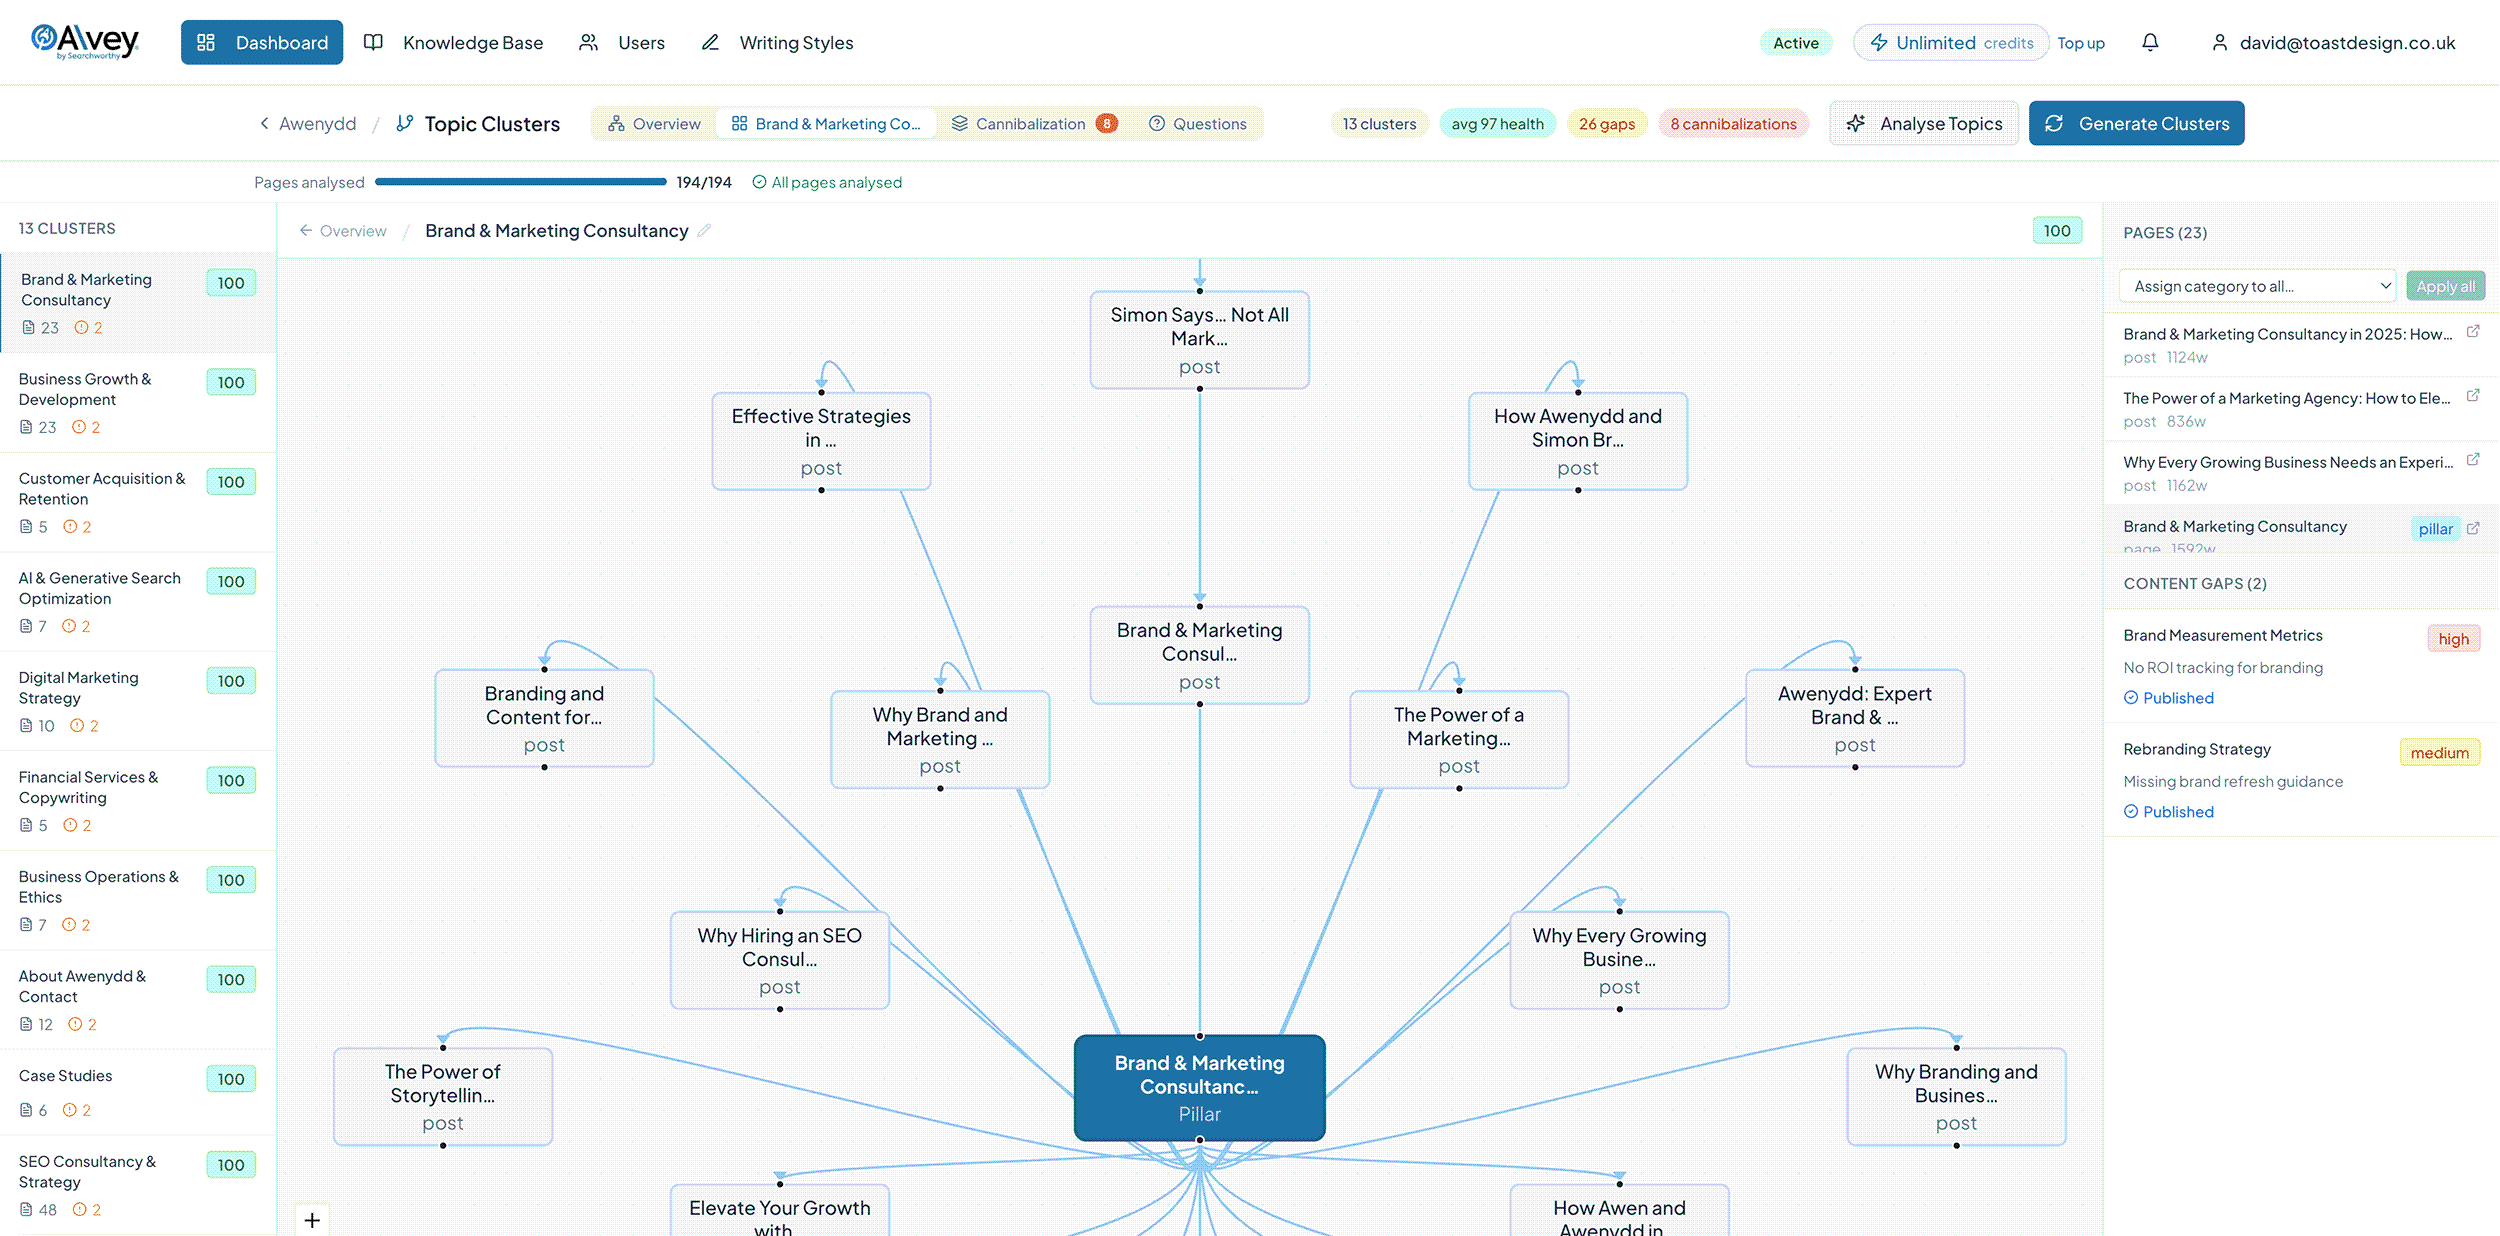Select Business Growth & Development cluster
Viewport: 2500px width, 1236px height.
138,402
